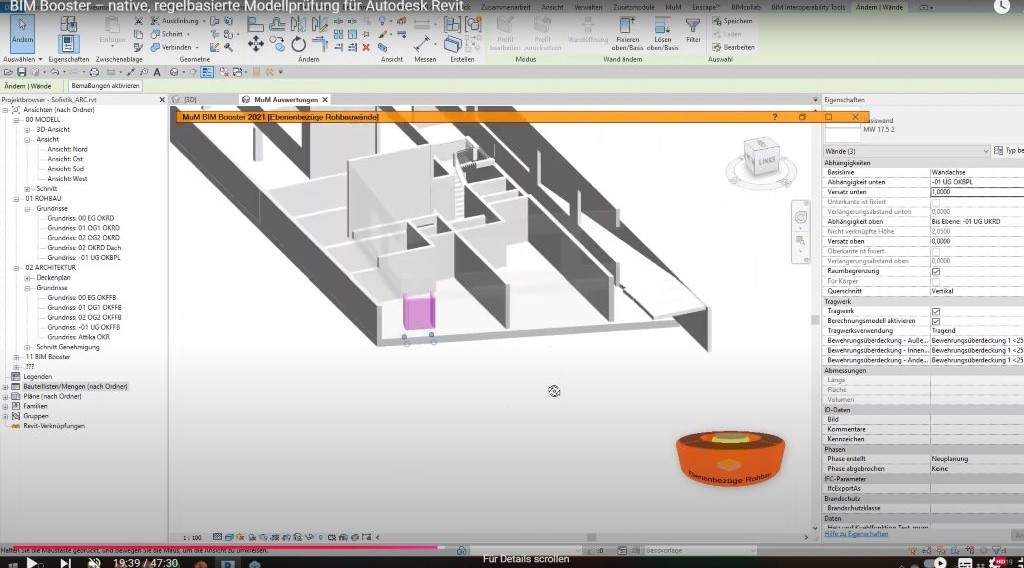Screen dimensions: 1024x568
Task: Click the Messen measure tool icon
Action: click(424, 43)
